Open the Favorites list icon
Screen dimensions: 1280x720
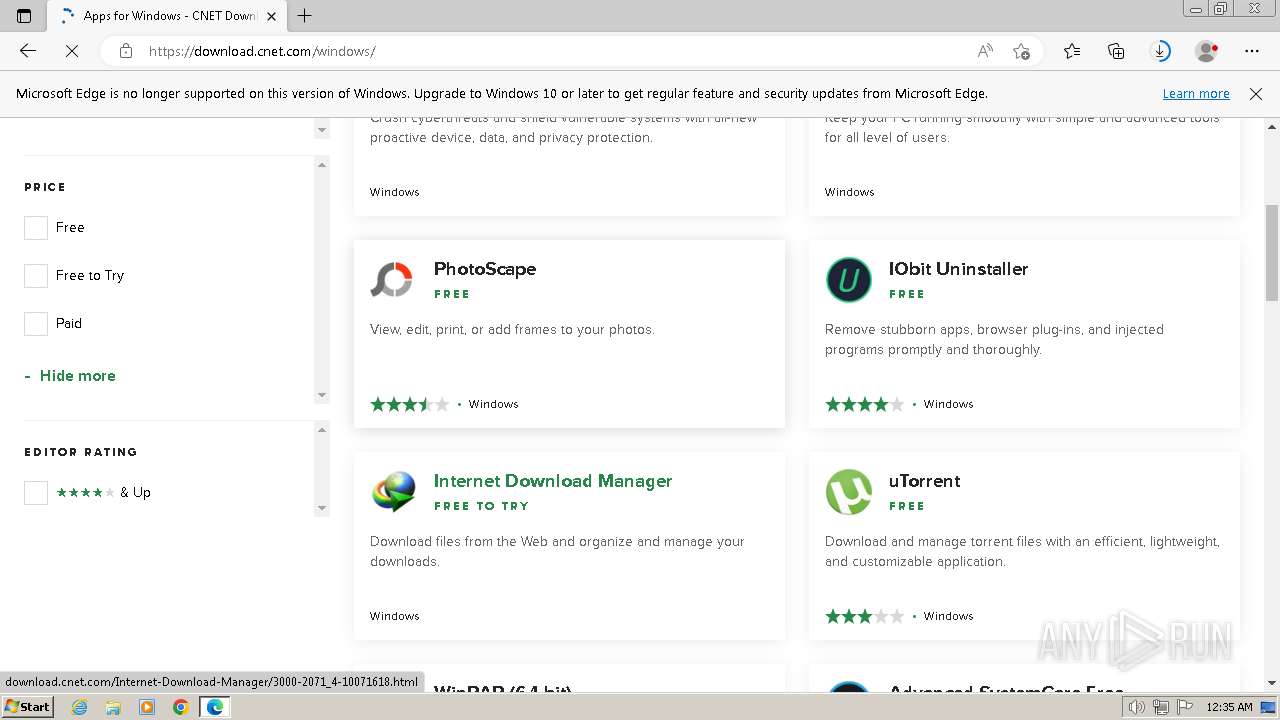pos(1072,51)
